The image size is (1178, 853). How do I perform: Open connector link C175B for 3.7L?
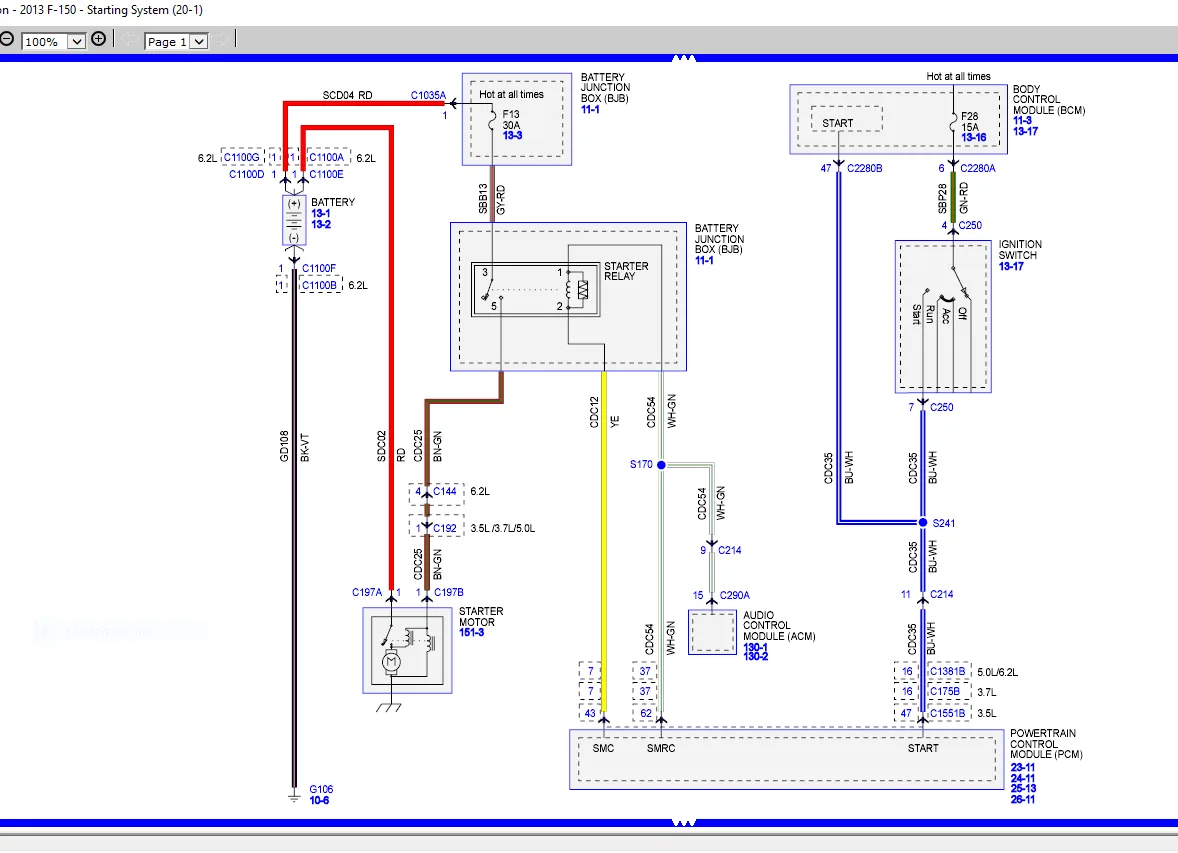pyautogui.click(x=944, y=691)
